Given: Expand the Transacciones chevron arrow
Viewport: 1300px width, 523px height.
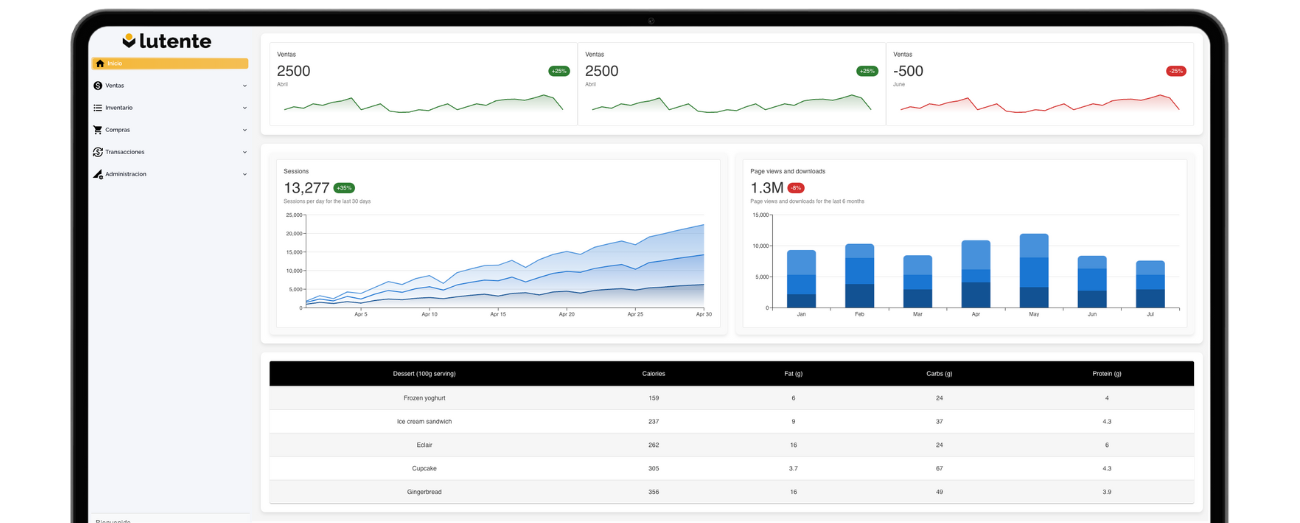Looking at the screenshot, I should click(x=245, y=152).
